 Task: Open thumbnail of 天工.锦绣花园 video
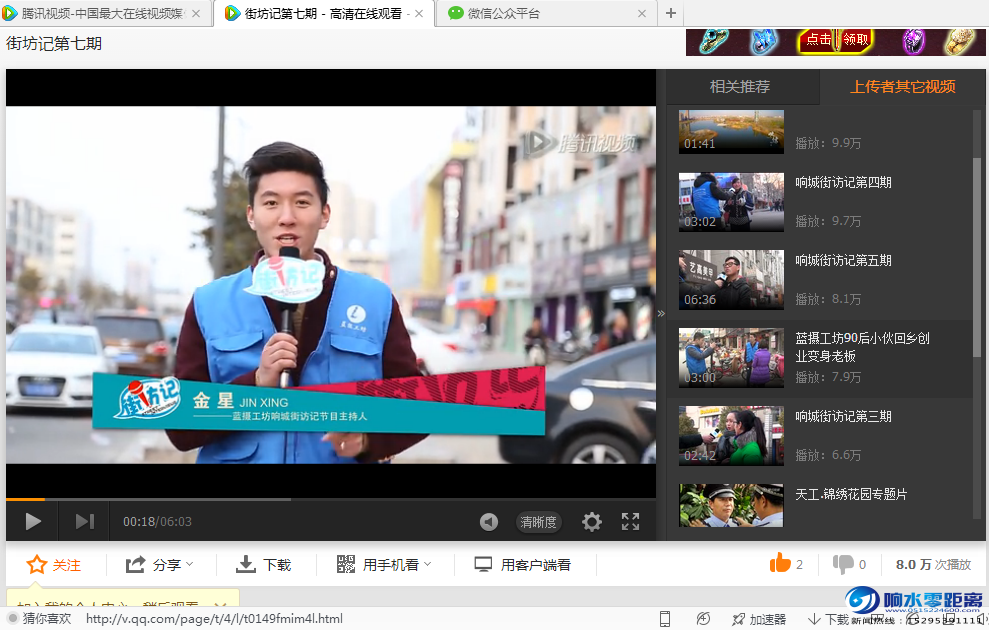coord(731,505)
